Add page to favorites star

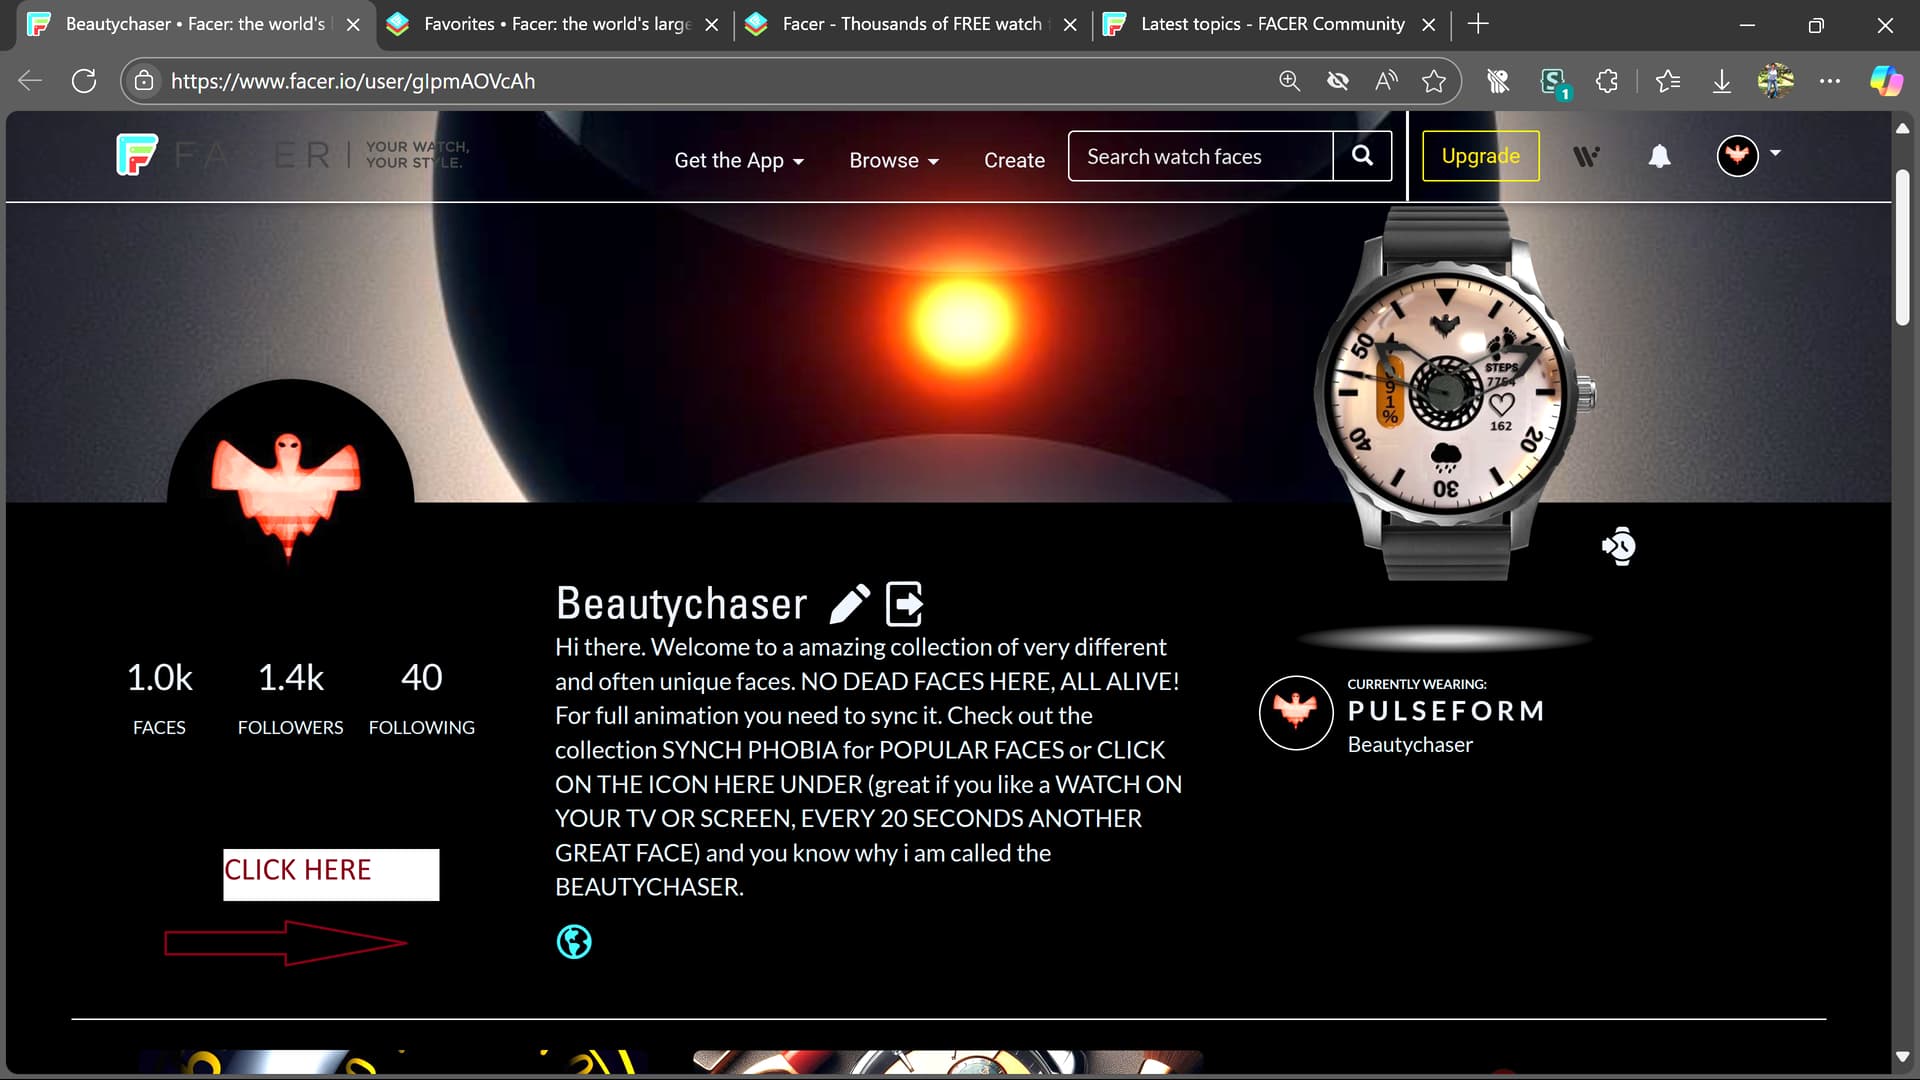[x=1434, y=81]
